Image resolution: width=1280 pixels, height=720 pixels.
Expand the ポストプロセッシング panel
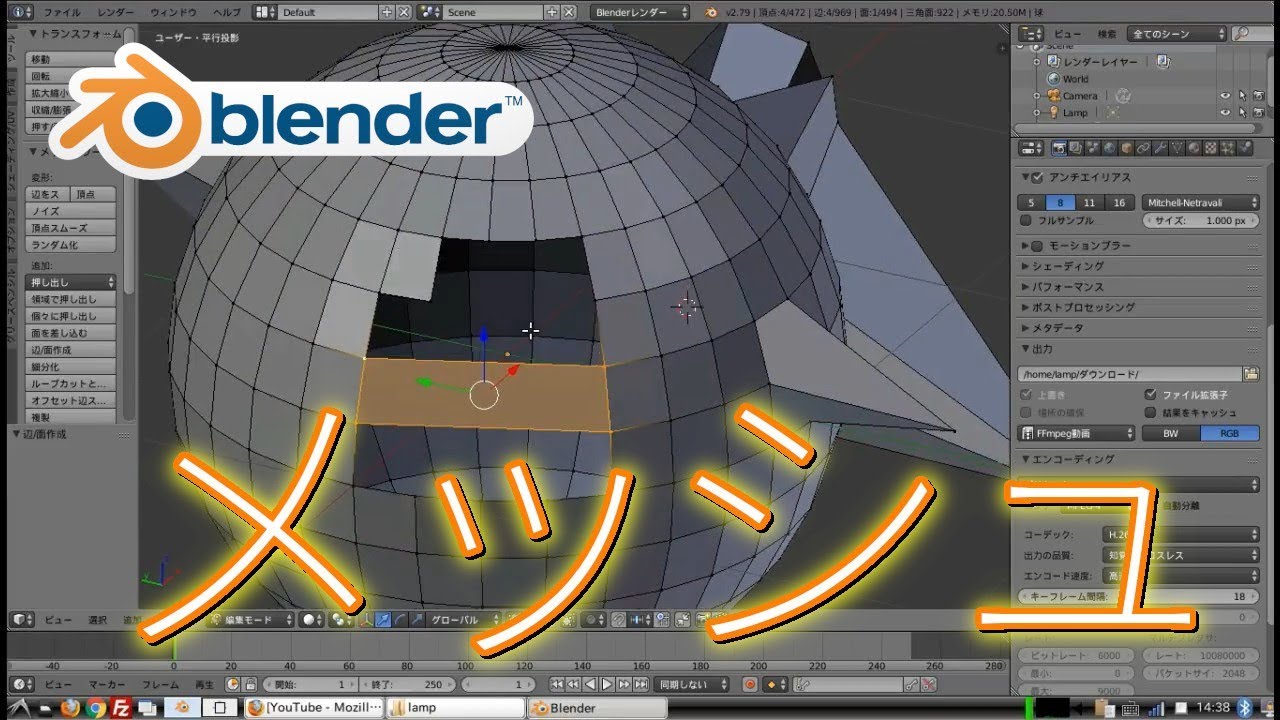pos(1082,307)
